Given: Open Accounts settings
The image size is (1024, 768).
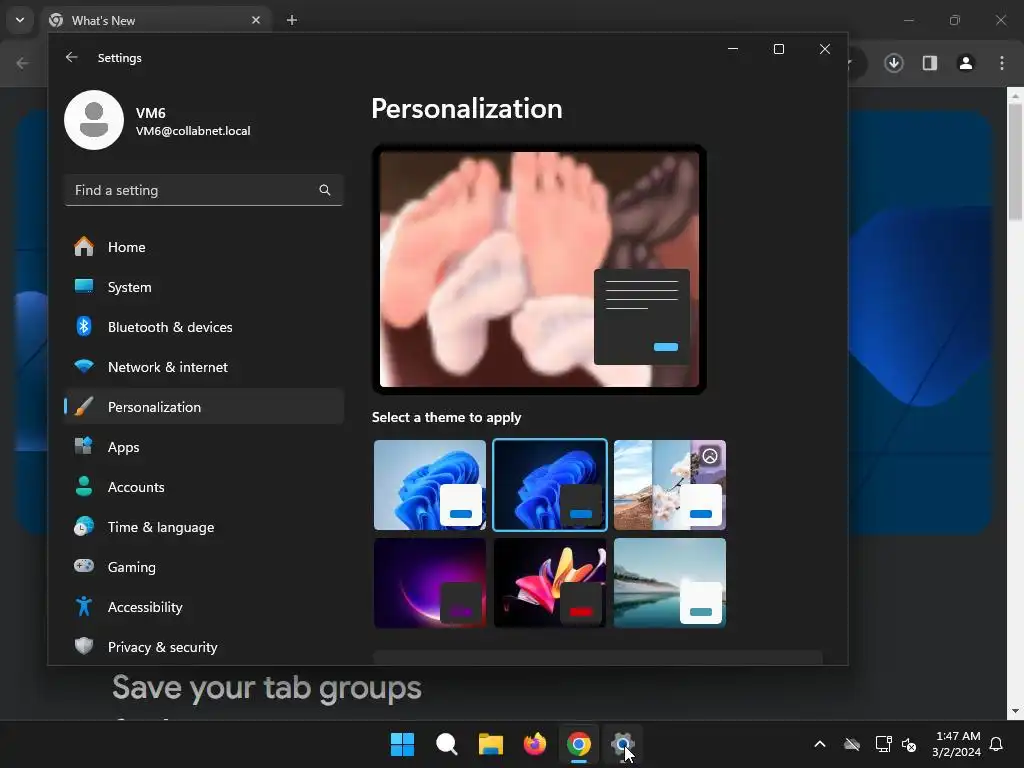Looking at the screenshot, I should pyautogui.click(x=204, y=487).
